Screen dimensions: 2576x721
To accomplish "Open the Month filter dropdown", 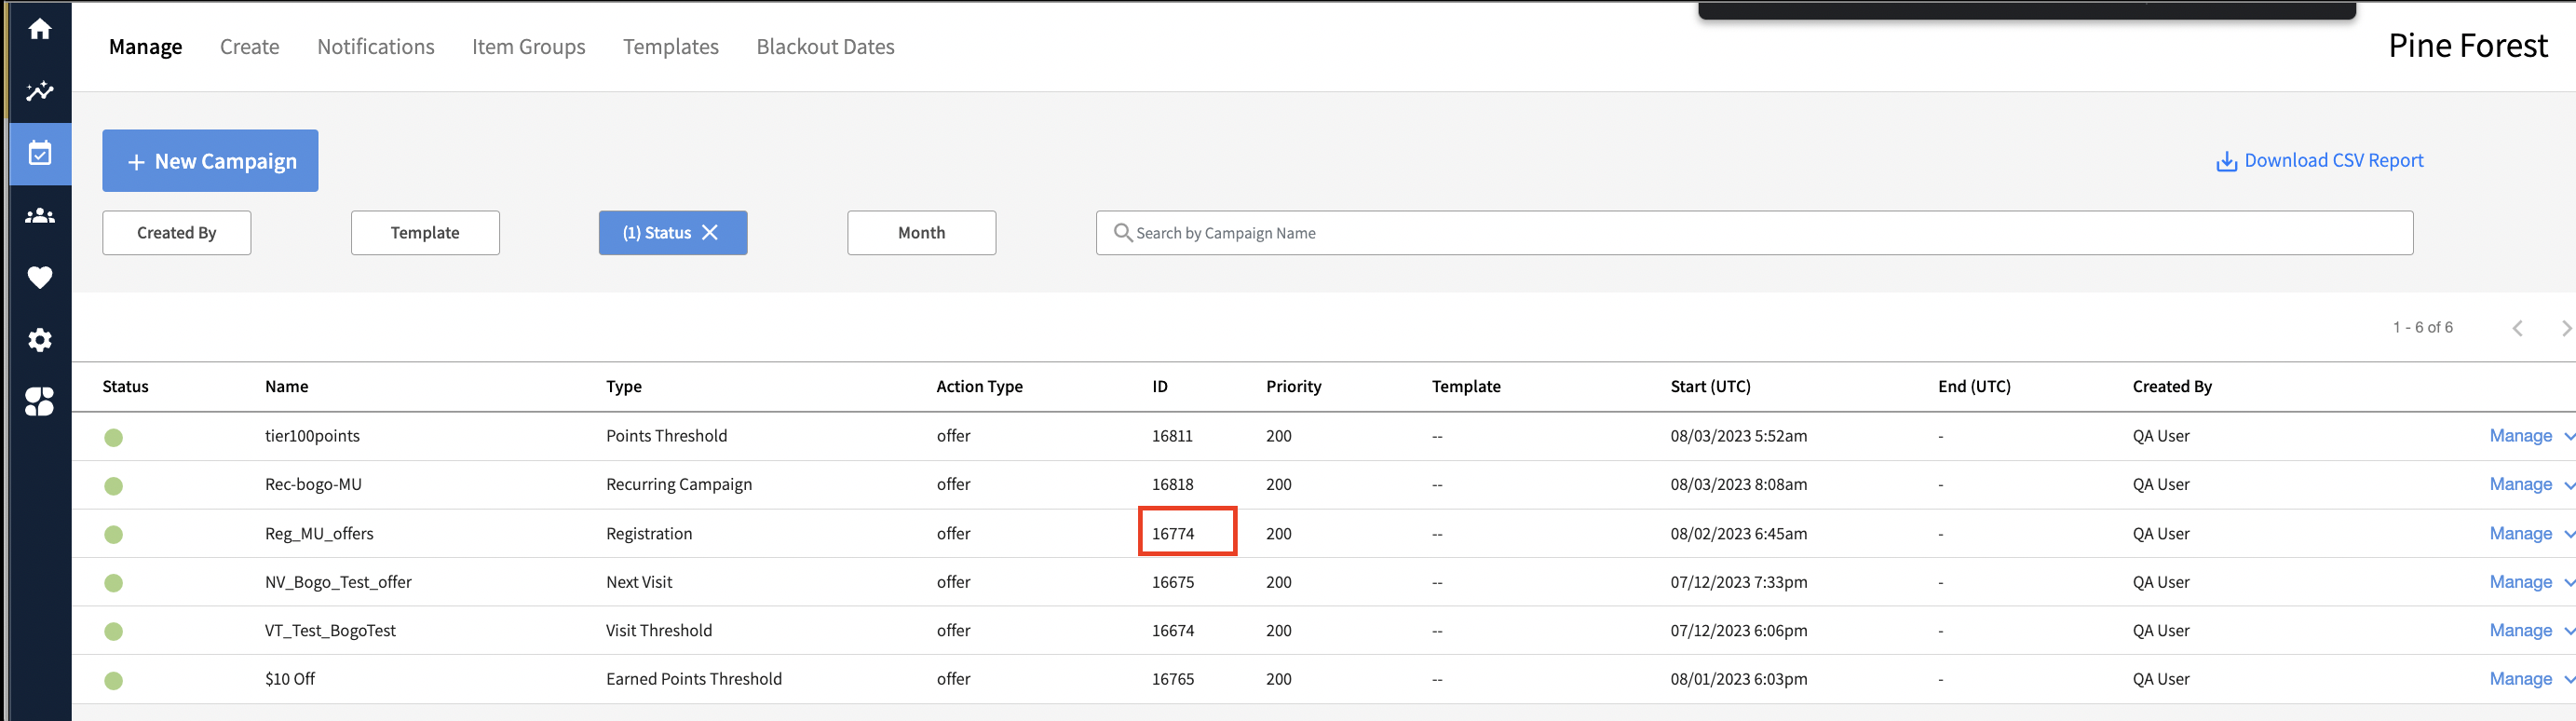I will pyautogui.click(x=921, y=233).
